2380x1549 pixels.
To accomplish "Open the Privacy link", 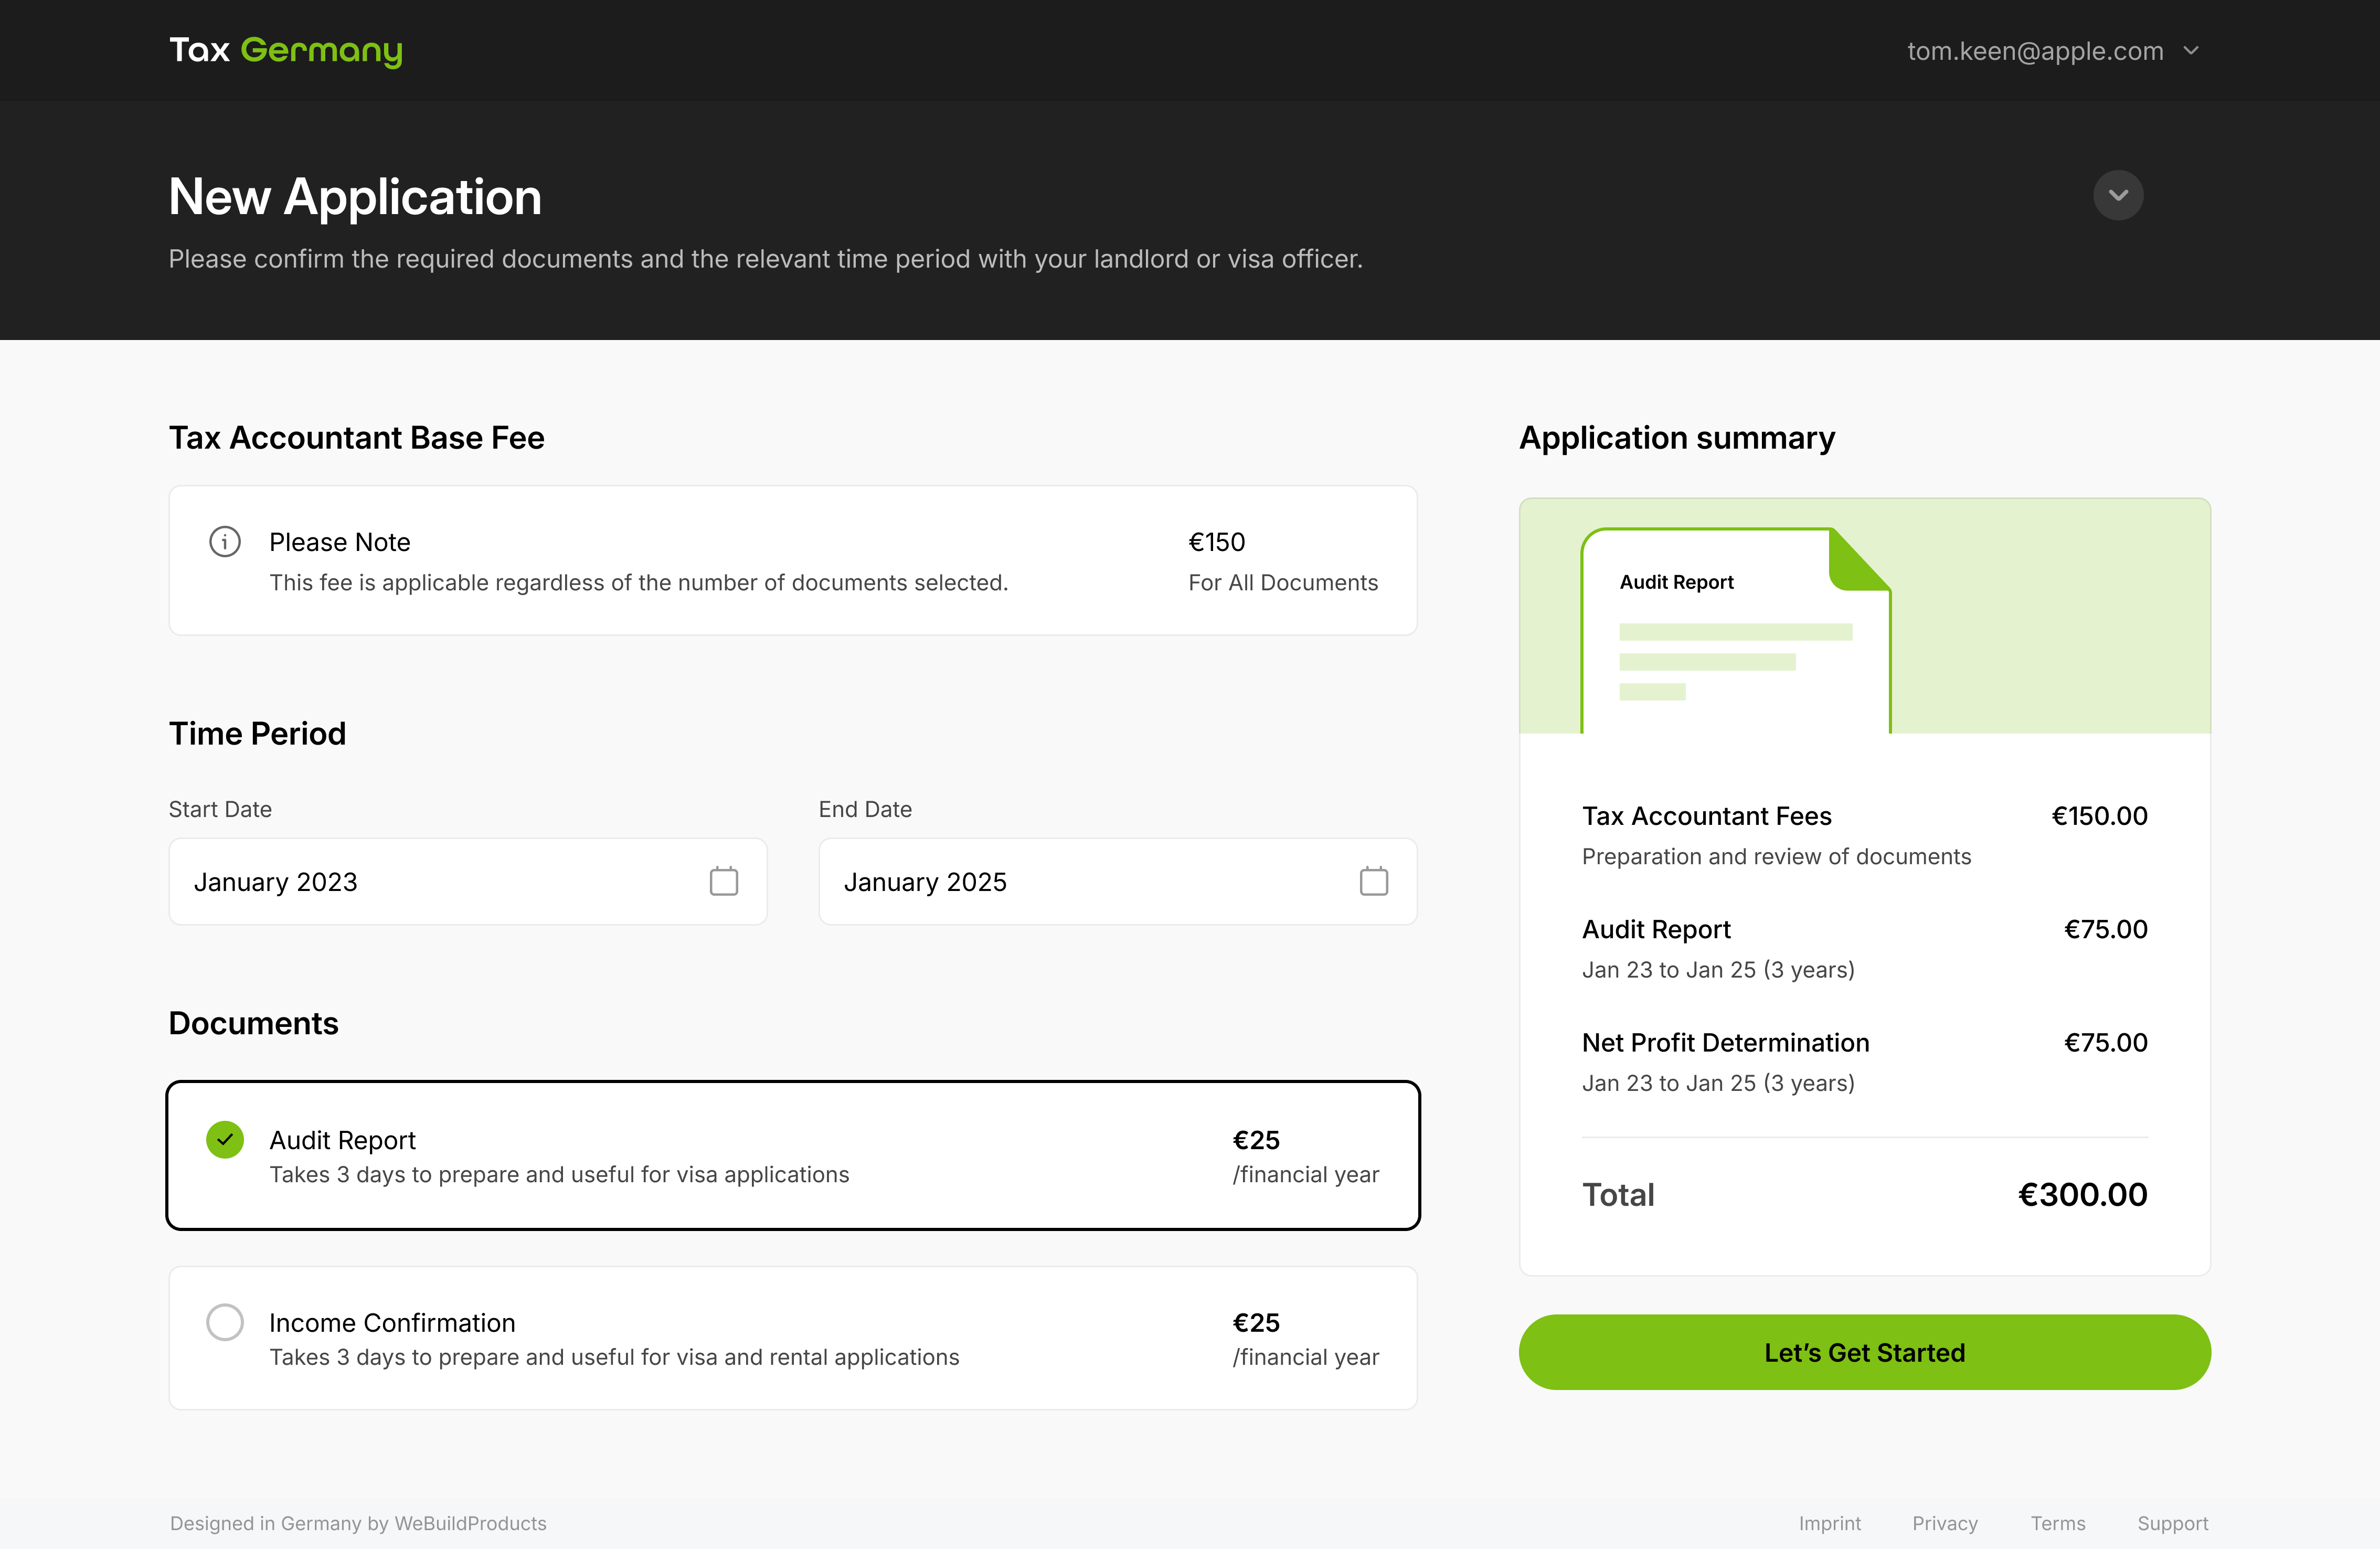I will [1944, 1523].
